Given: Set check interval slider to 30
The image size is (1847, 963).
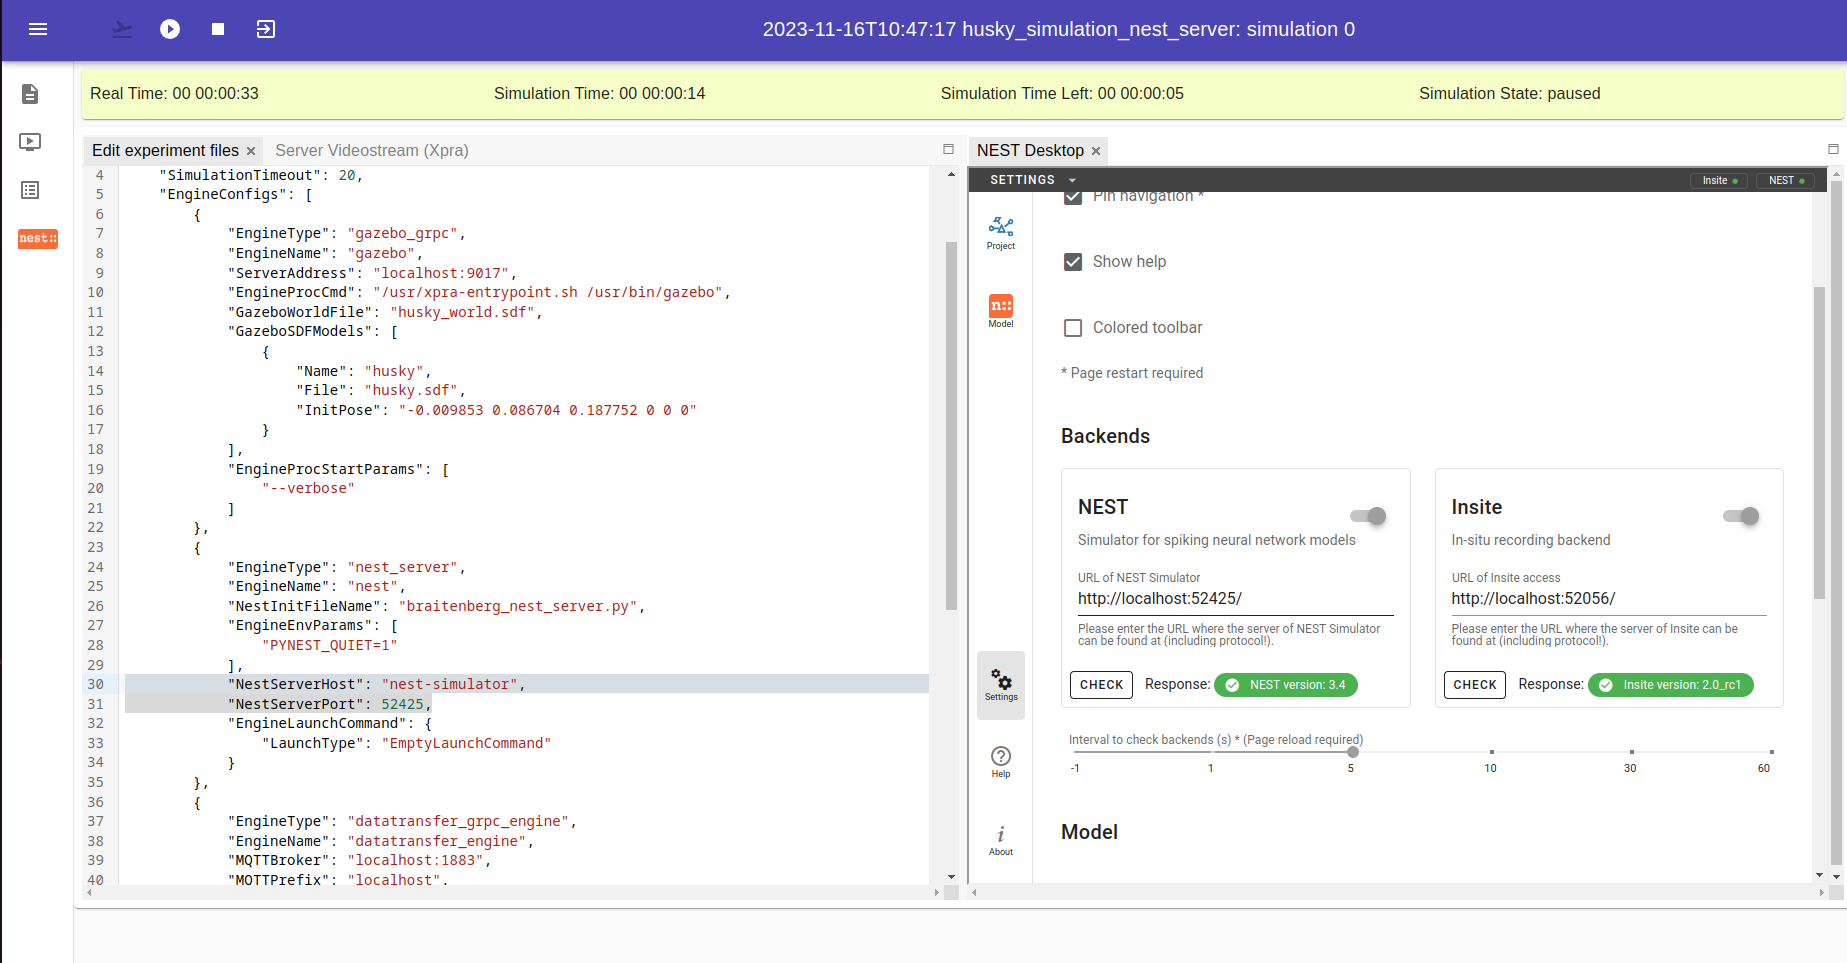Looking at the screenshot, I should click(x=1631, y=752).
